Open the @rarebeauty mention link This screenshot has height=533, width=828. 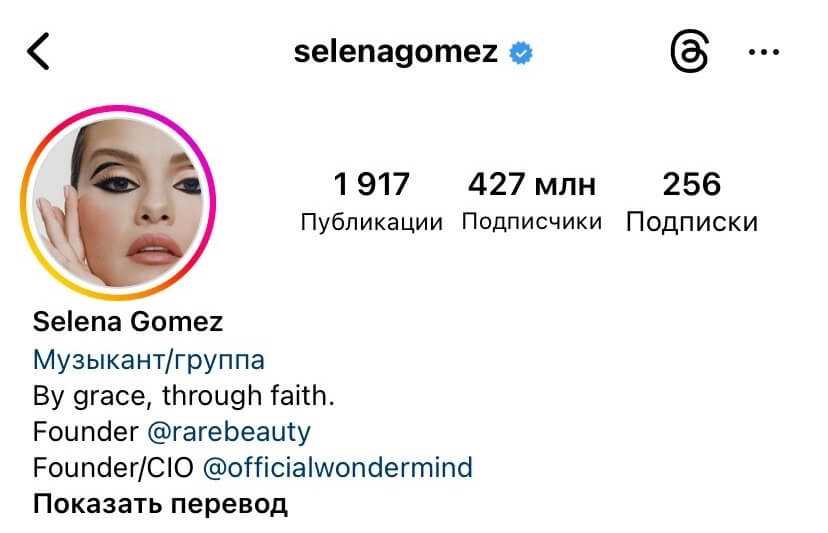229,432
